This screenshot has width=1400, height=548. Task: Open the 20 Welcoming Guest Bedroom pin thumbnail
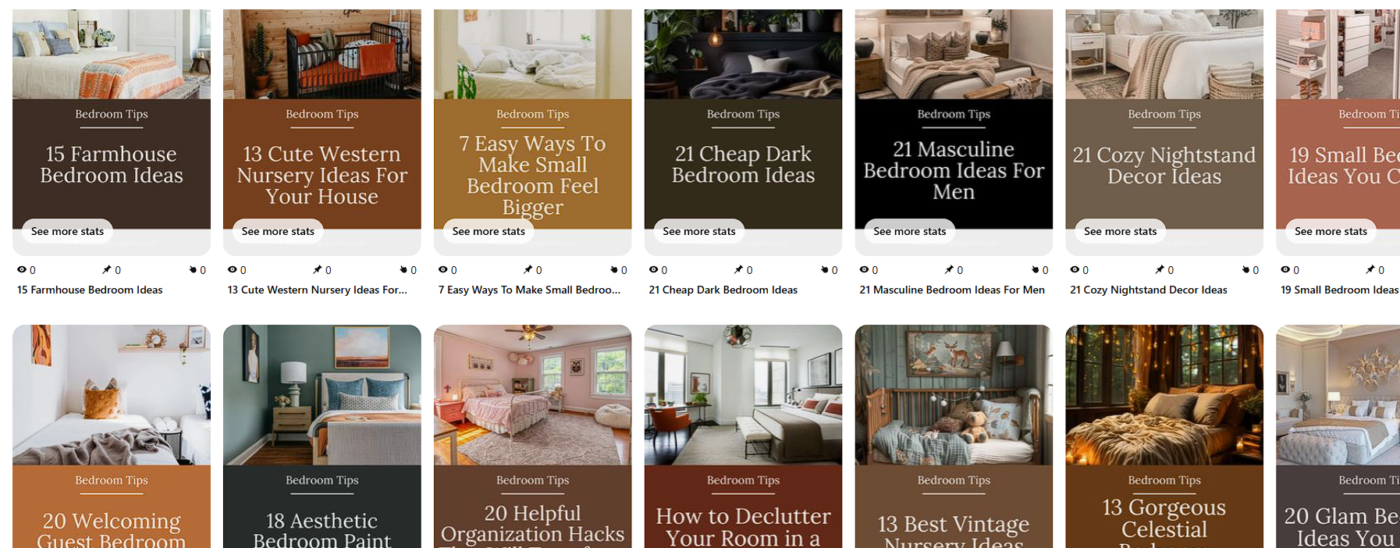[x=111, y=436]
